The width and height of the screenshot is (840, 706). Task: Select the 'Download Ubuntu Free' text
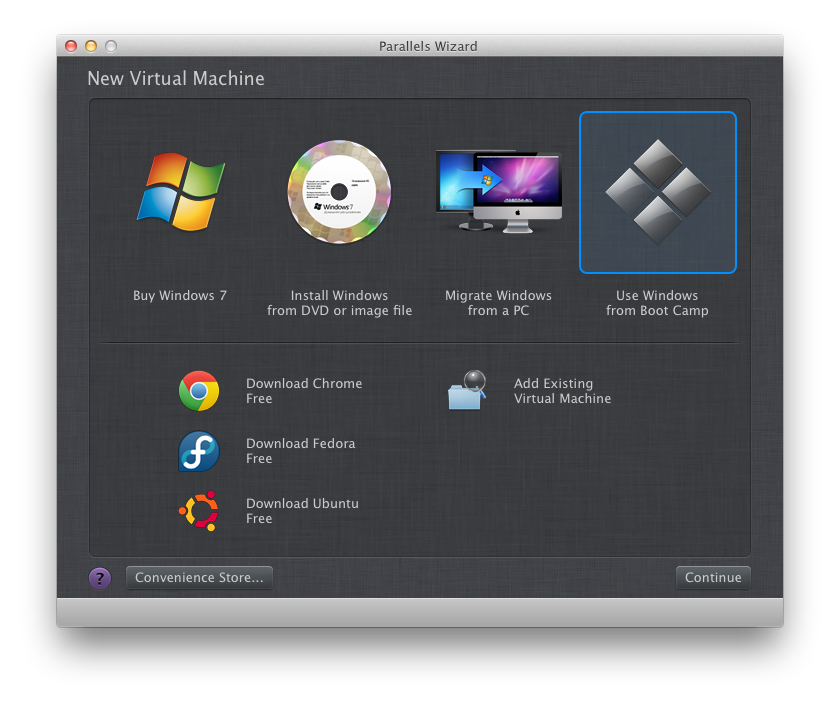tap(302, 511)
